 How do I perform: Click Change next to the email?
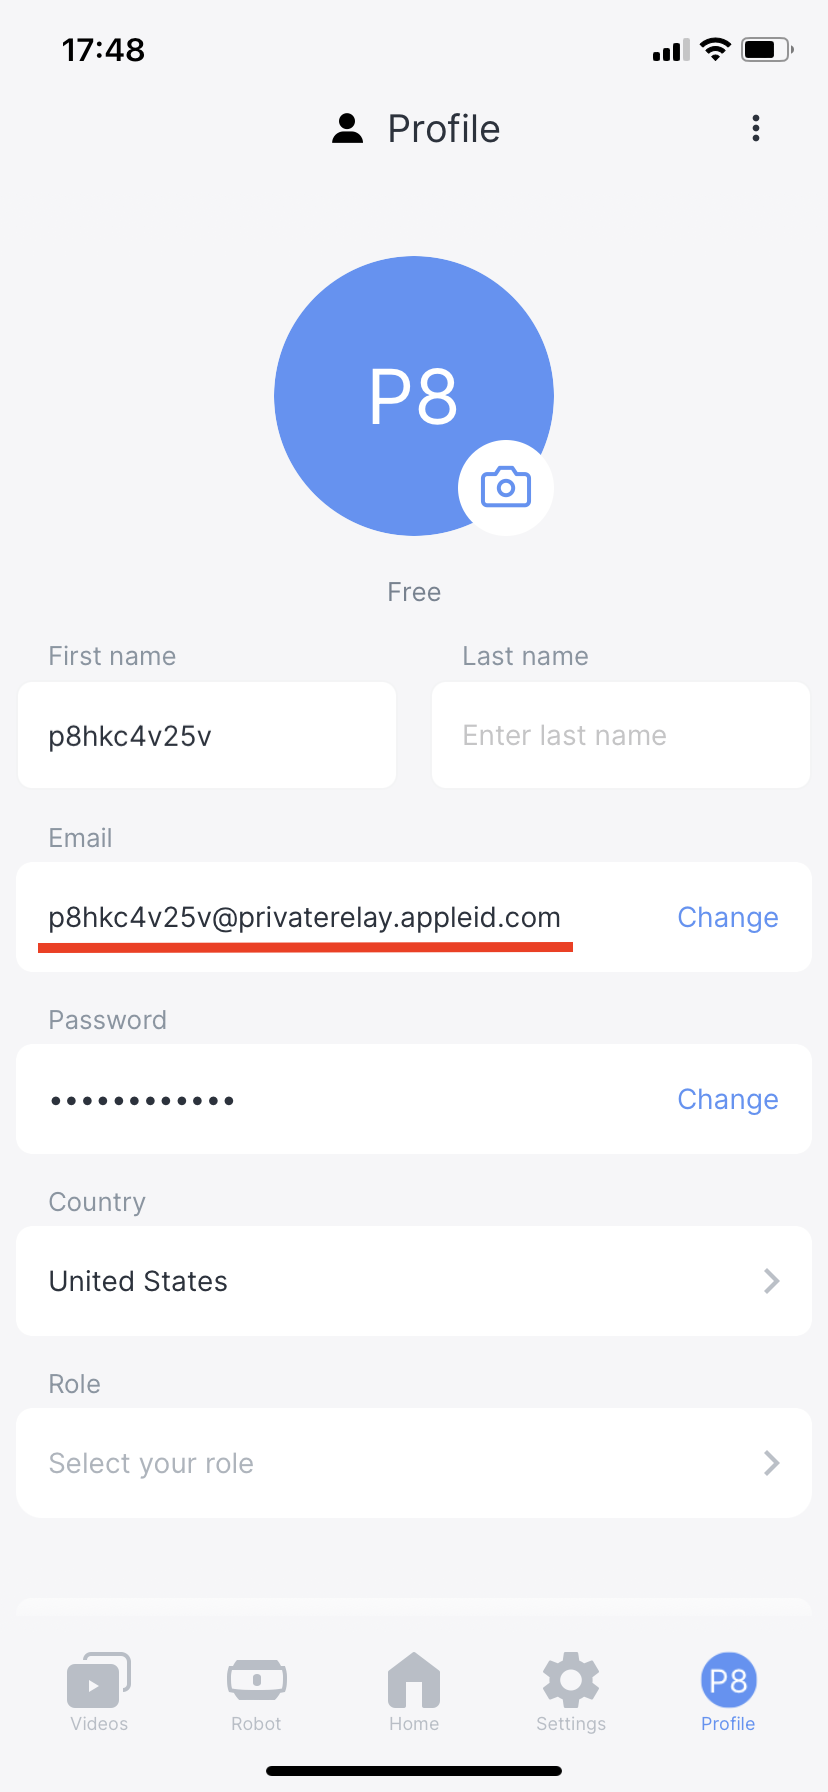point(728,917)
